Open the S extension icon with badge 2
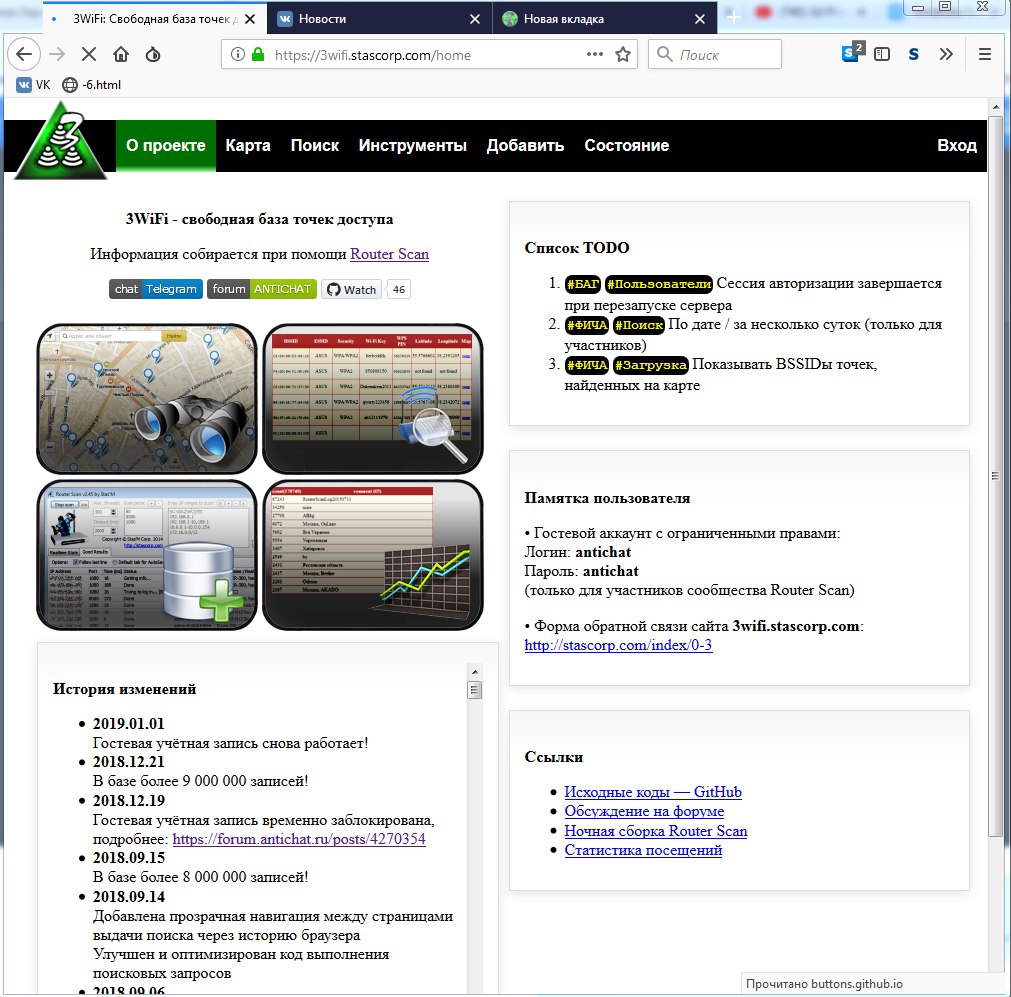Screen dimensions: 1011x997 pos(852,52)
